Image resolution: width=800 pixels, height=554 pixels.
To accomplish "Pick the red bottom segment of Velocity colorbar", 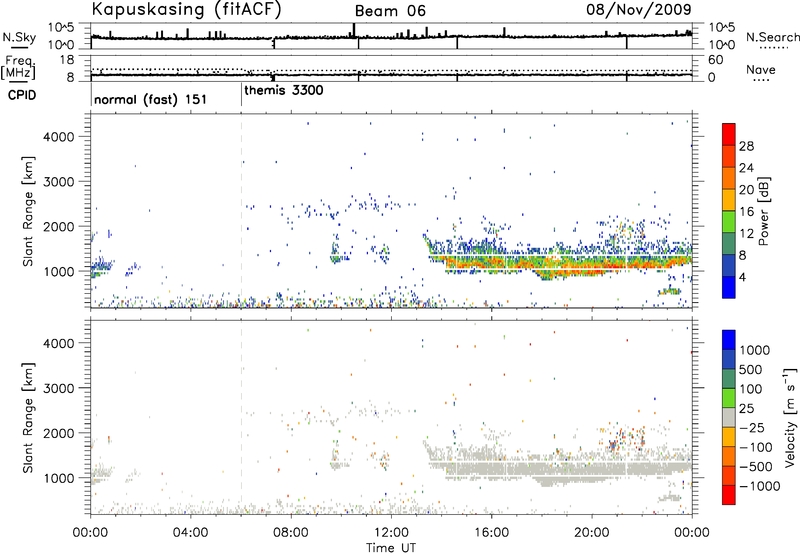I will 729,495.
